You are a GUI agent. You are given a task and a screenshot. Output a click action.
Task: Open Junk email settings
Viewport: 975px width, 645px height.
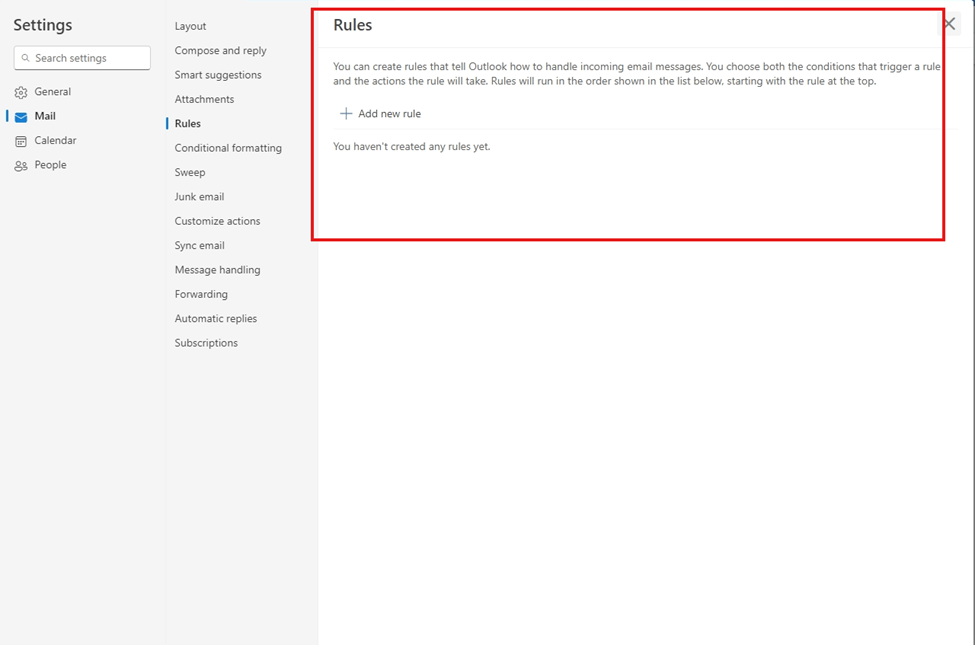199,196
